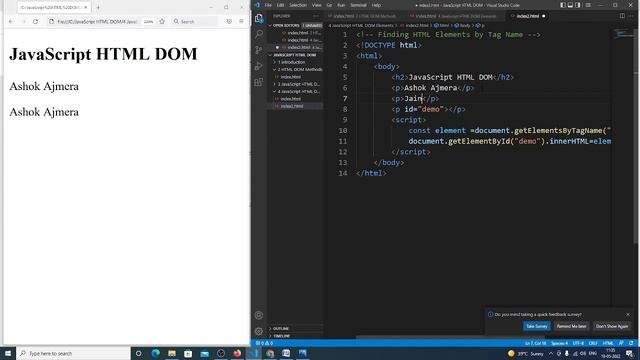Open the File menu in VS Code
The image size is (640, 360).
(268, 5)
